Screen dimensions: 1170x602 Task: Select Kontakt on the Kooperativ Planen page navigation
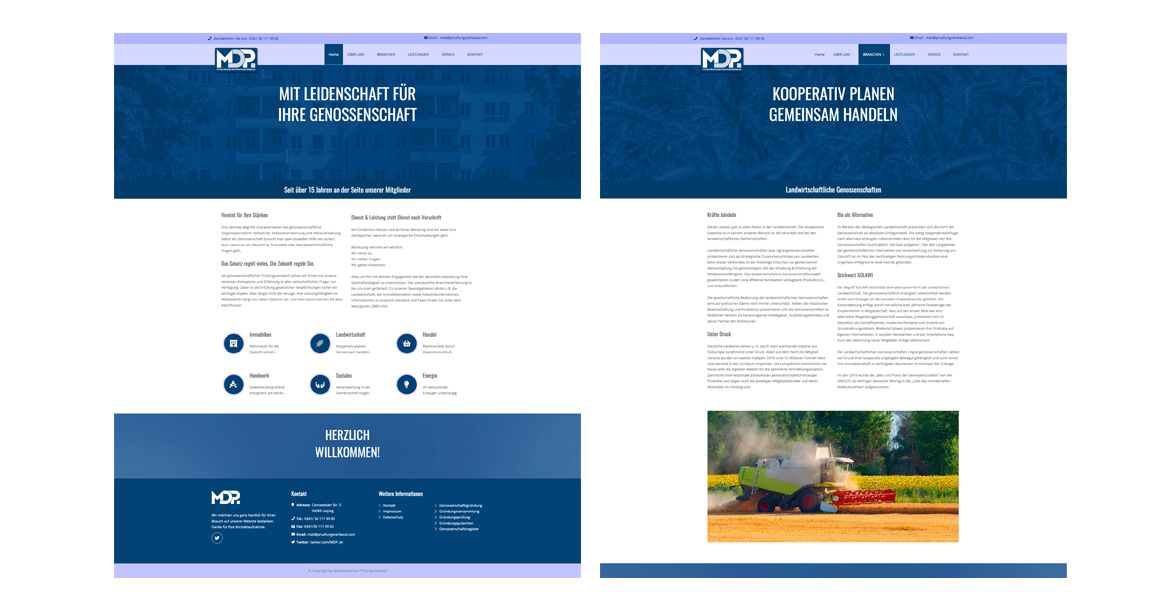coord(961,54)
